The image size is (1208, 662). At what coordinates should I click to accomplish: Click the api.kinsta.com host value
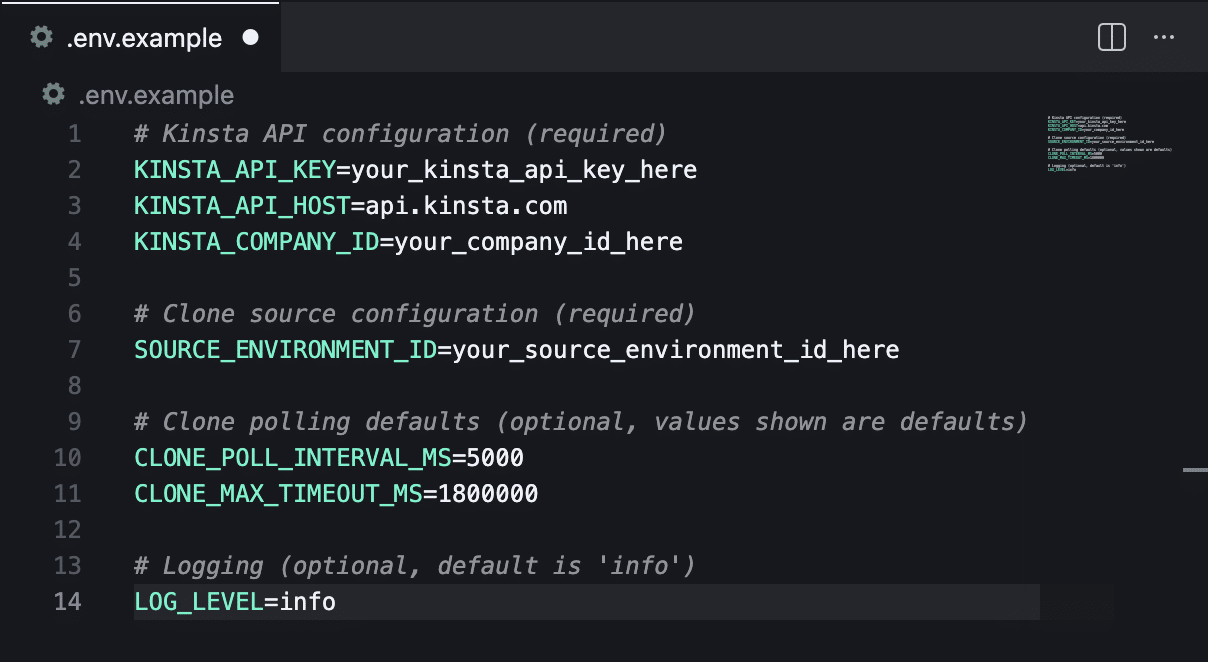tap(466, 206)
